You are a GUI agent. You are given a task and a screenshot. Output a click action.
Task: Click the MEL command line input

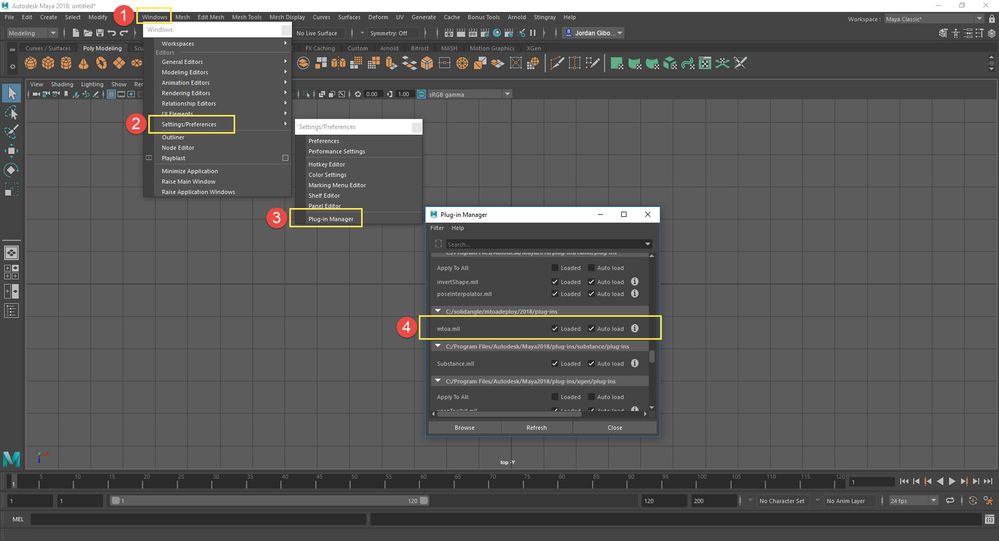tap(198, 519)
